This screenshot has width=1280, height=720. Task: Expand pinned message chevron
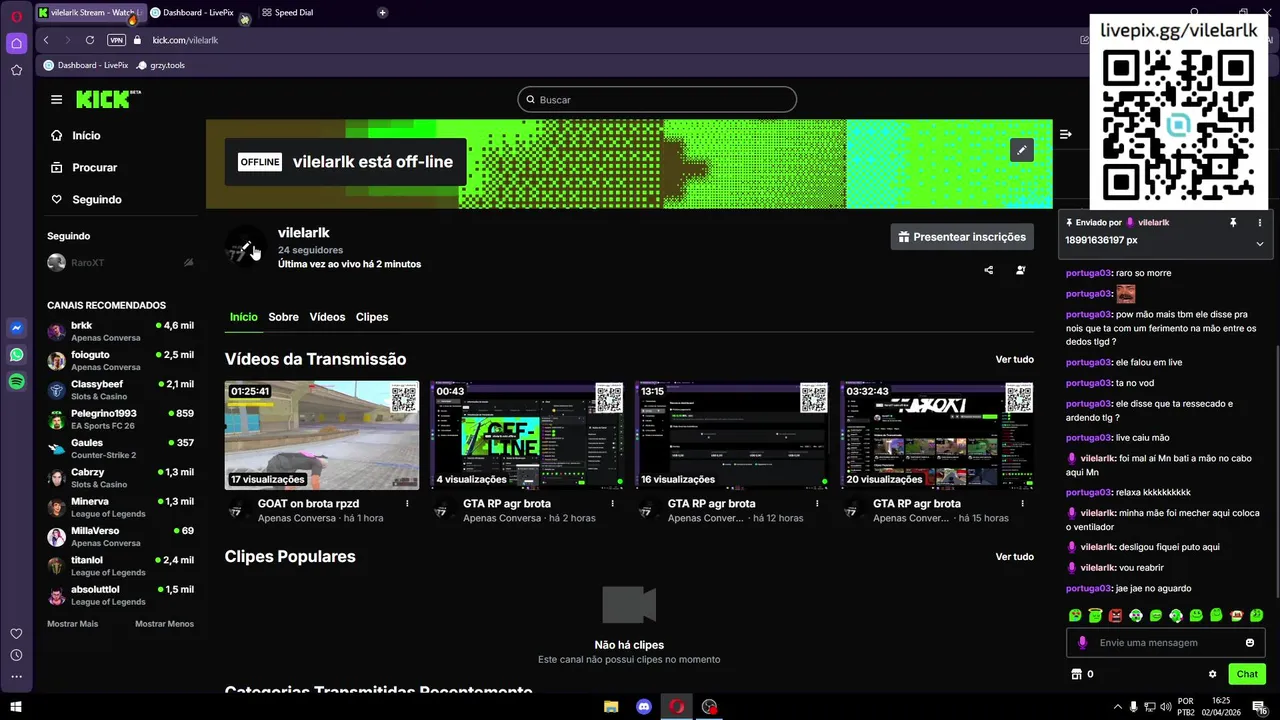(1260, 243)
